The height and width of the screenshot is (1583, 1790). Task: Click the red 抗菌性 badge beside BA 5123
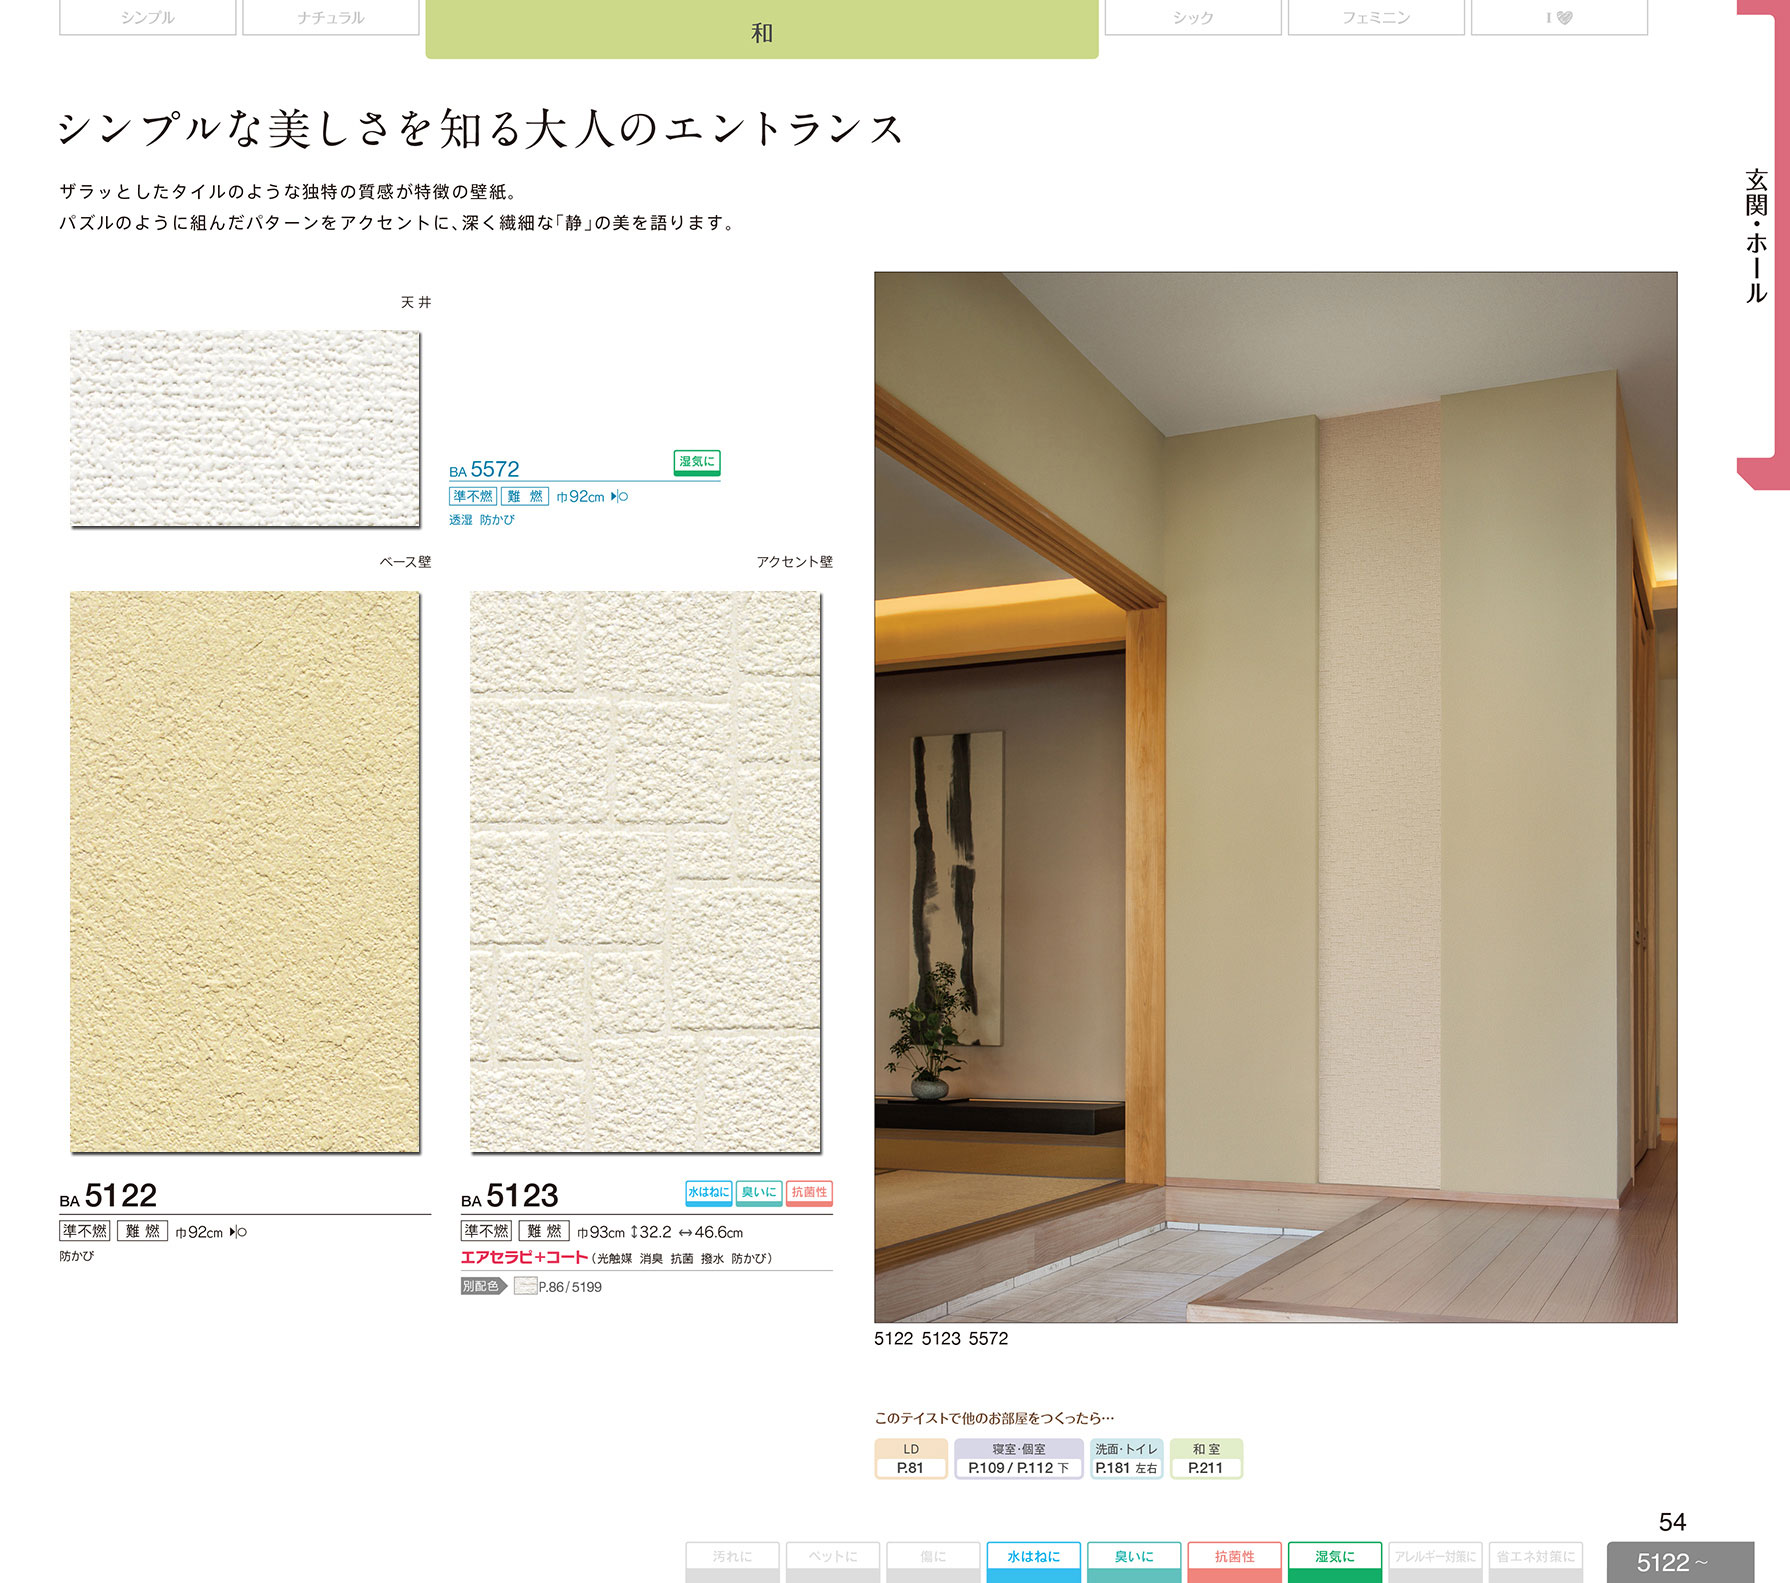point(809,1192)
